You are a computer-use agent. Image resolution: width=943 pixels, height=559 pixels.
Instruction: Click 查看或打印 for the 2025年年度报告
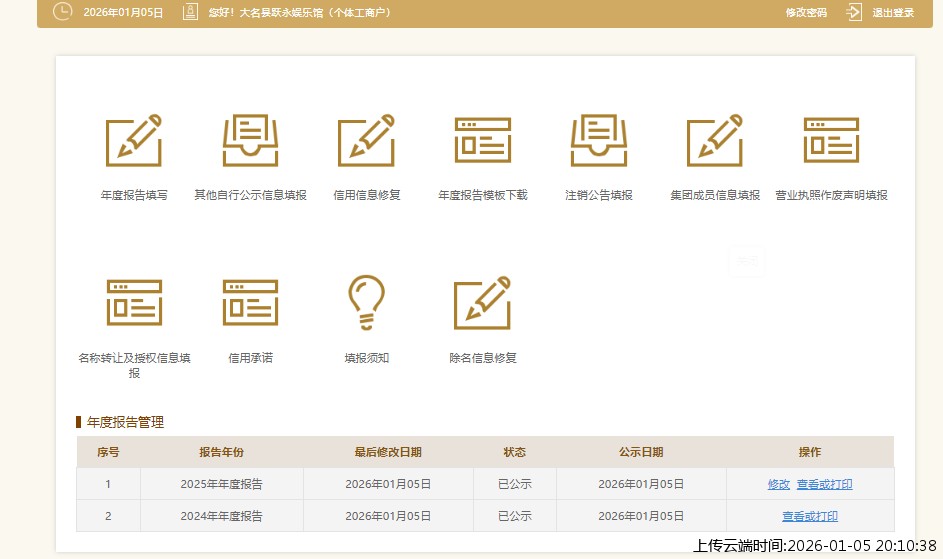pyautogui.click(x=825, y=484)
